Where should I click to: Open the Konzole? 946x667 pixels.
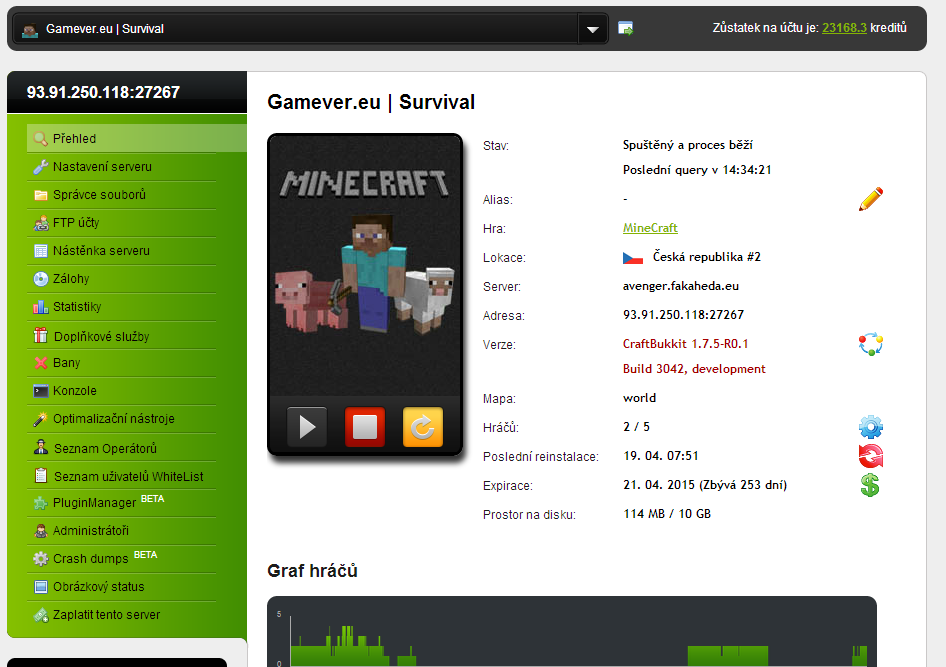click(121, 391)
